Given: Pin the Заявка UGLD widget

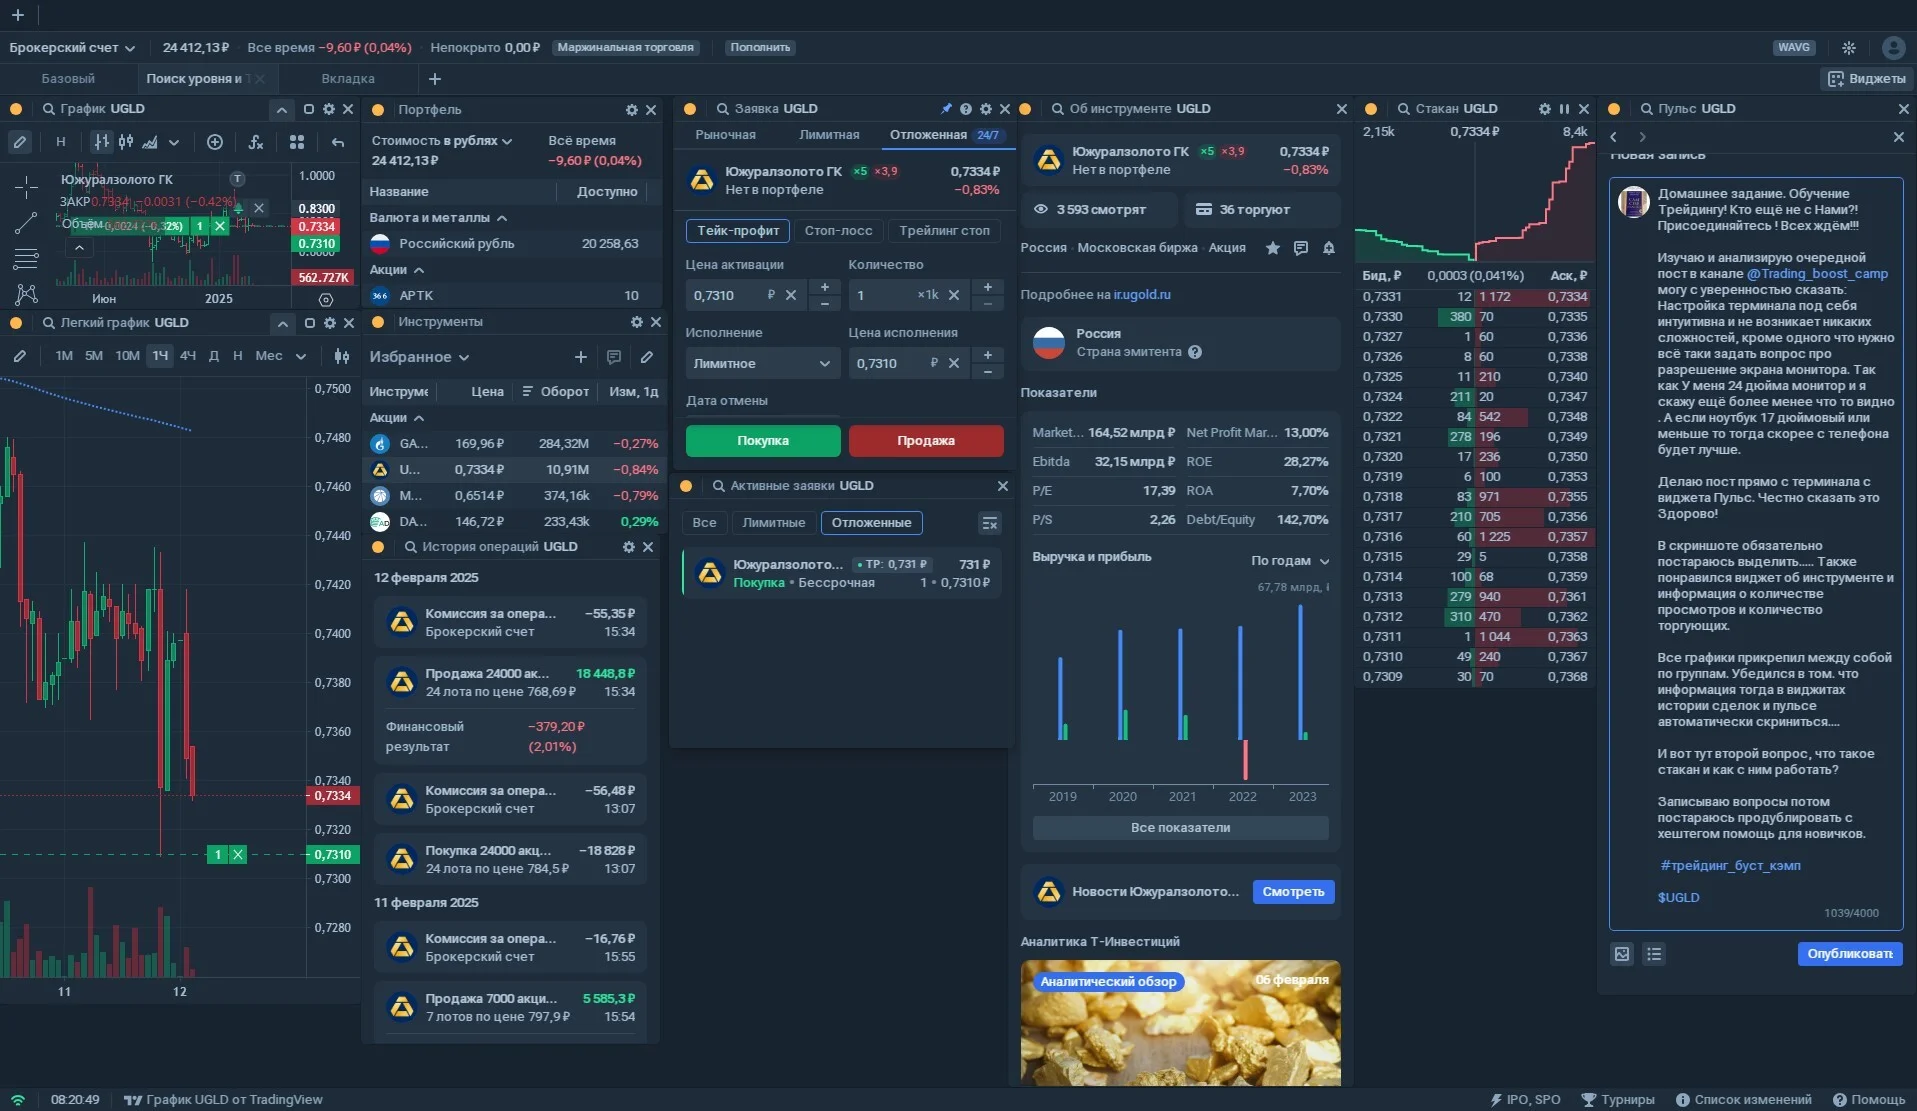Looking at the screenshot, I should [x=946, y=109].
